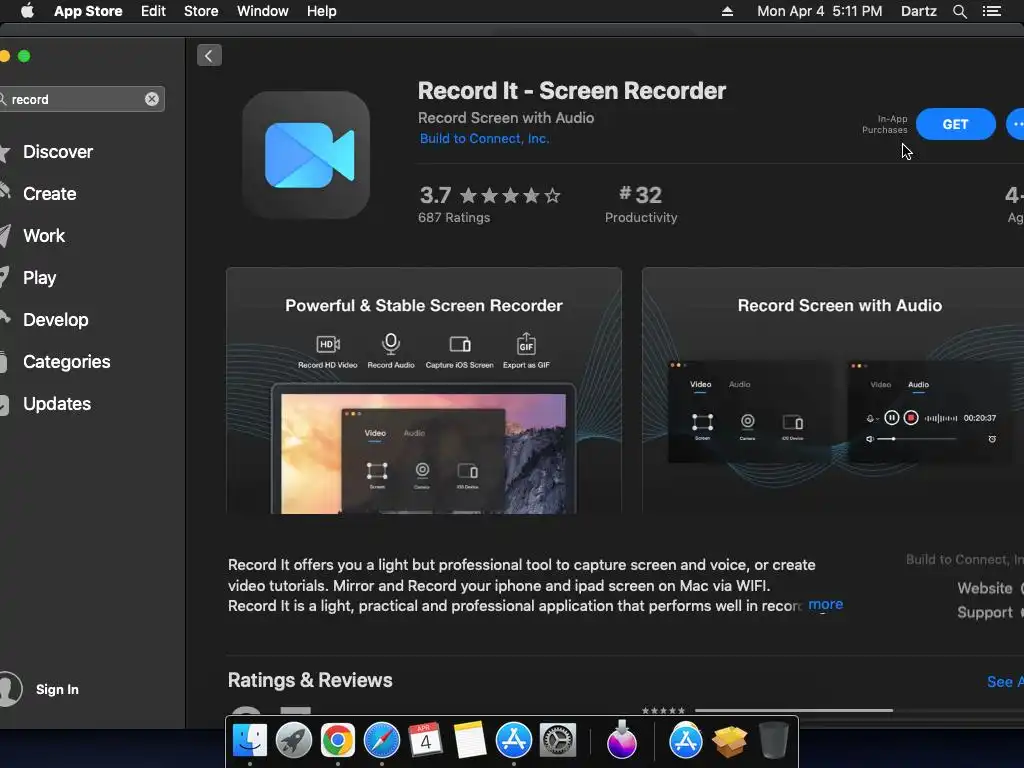Open Calendar from the Dock
Viewport: 1024px width, 768px height.
coord(425,741)
